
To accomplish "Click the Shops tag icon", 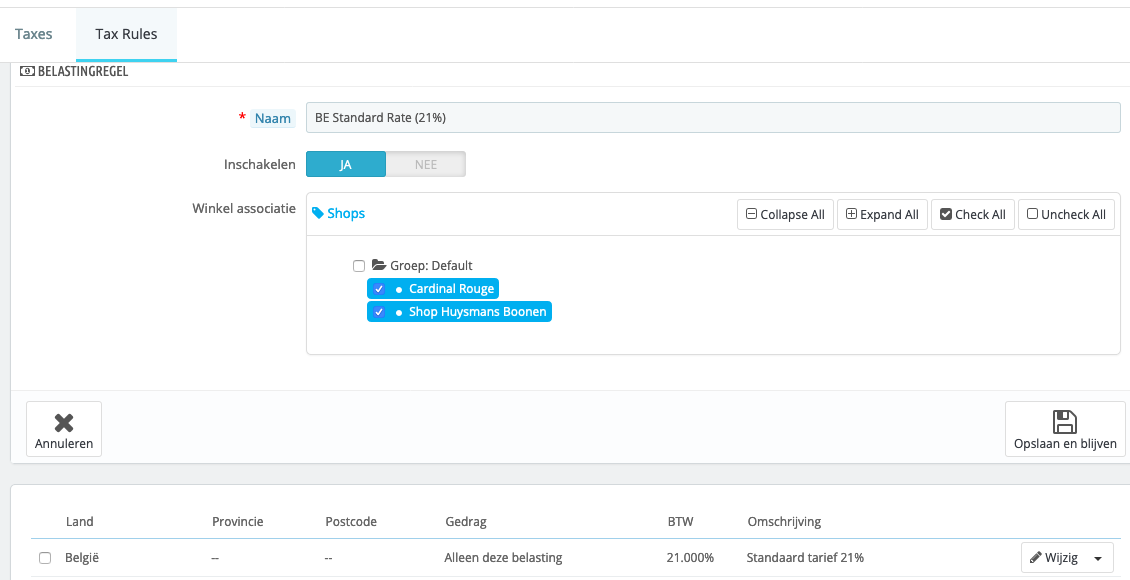I will (x=318, y=213).
